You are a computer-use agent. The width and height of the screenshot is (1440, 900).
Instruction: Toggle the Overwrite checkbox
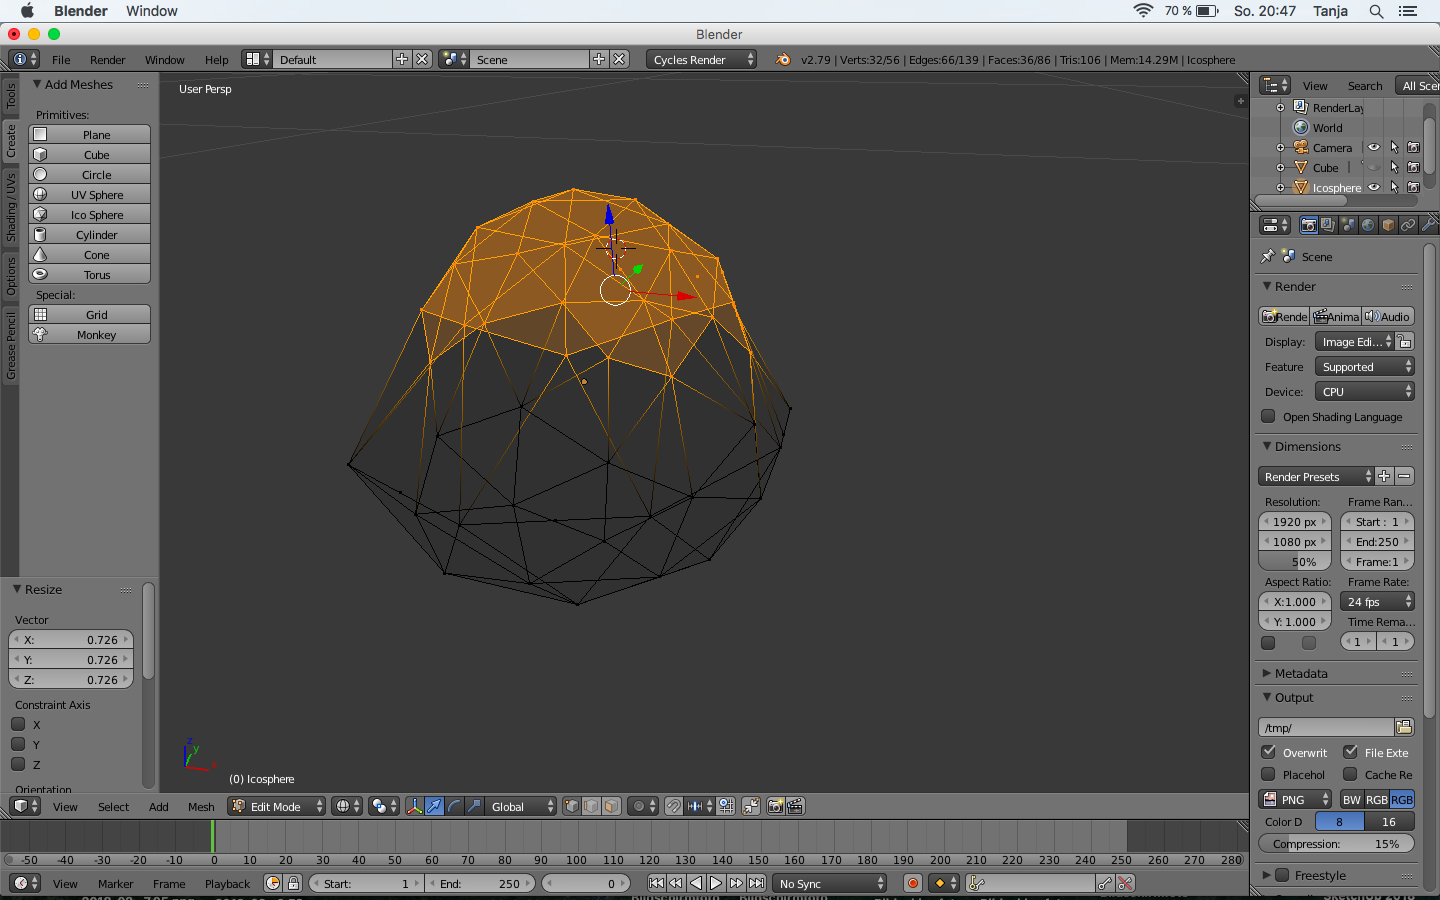[1268, 752]
